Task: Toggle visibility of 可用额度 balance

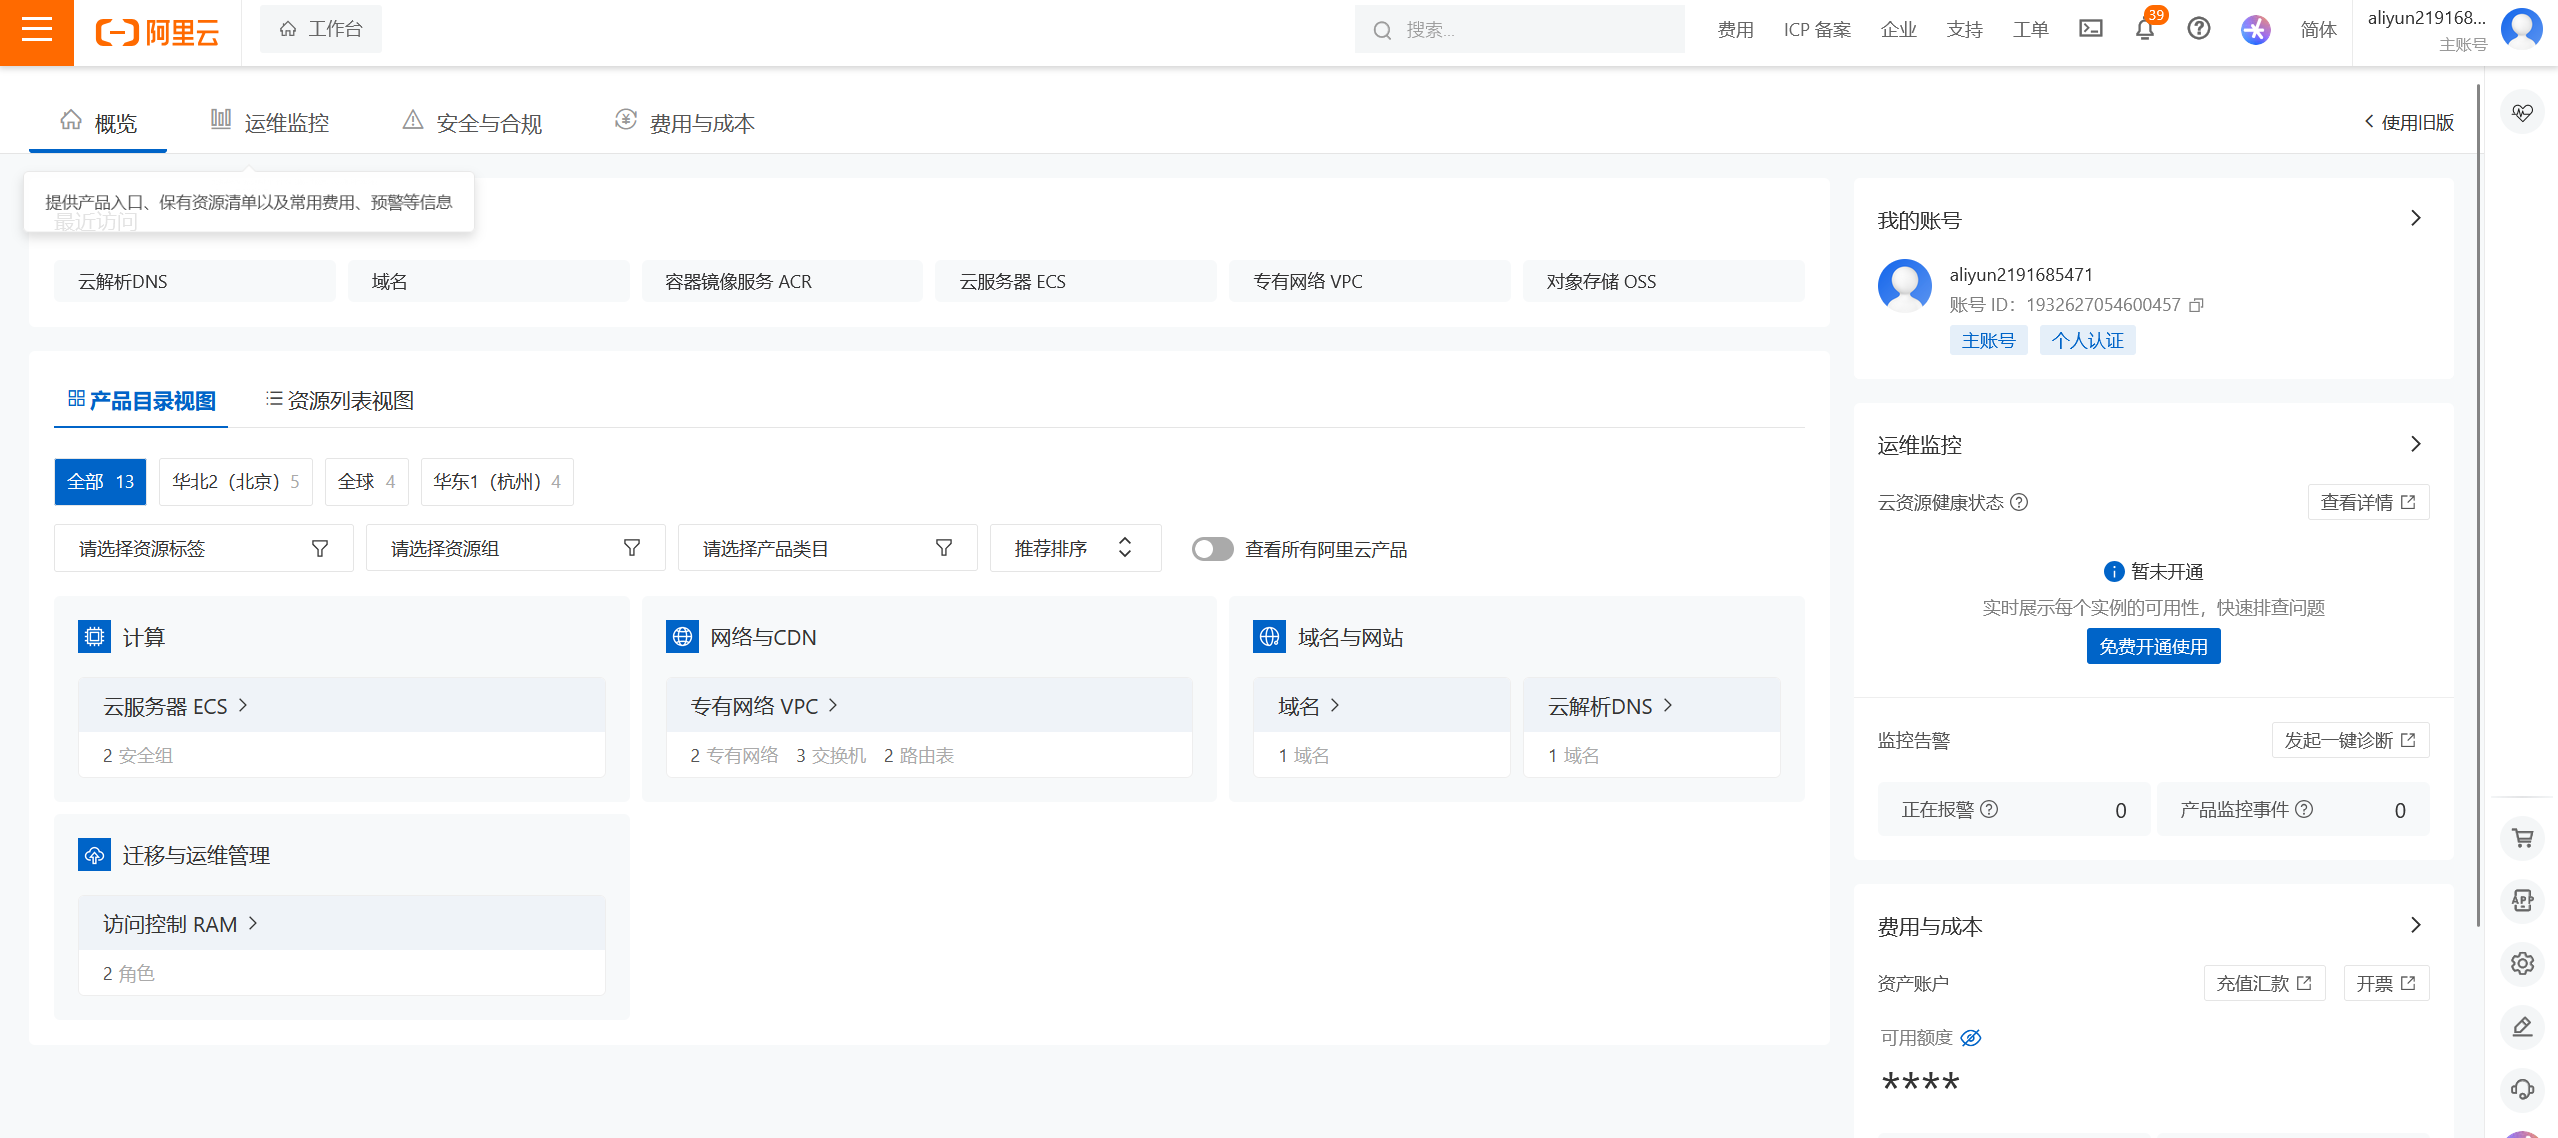Action: (1970, 1038)
